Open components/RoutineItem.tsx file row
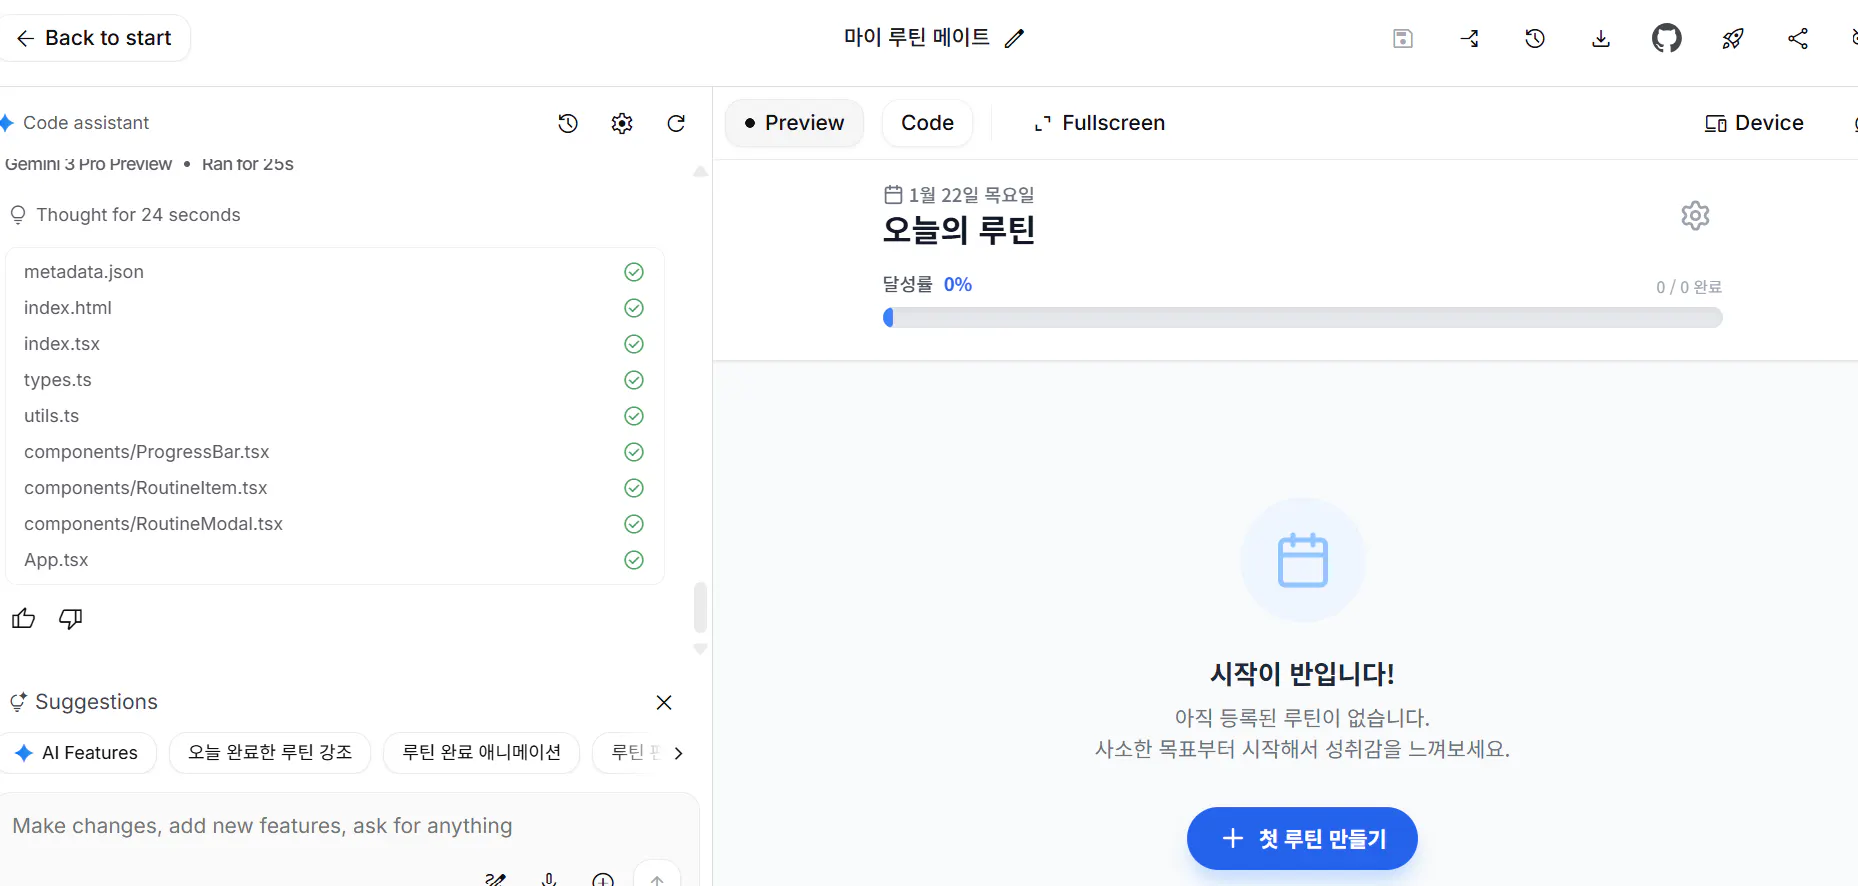1858x886 pixels. pos(334,488)
